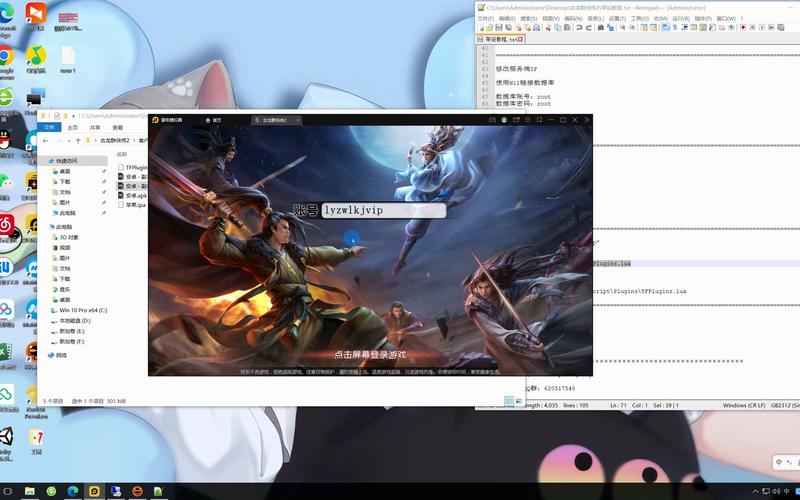Screen dimensions: 800x500
Task: Open the emulator mail icon
Action: 516,120
